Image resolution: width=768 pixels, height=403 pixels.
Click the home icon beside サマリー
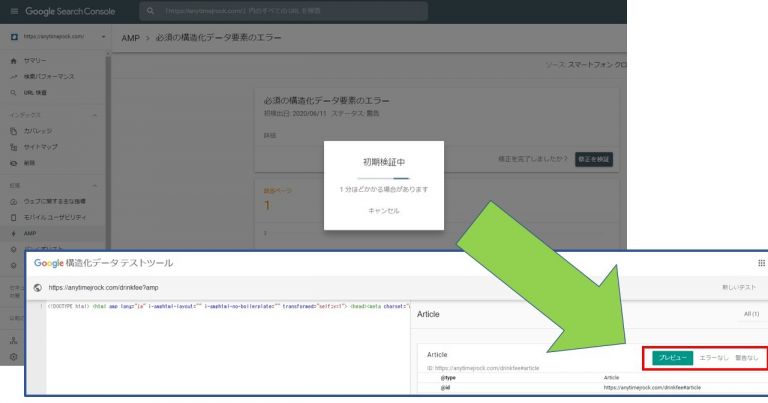click(14, 61)
